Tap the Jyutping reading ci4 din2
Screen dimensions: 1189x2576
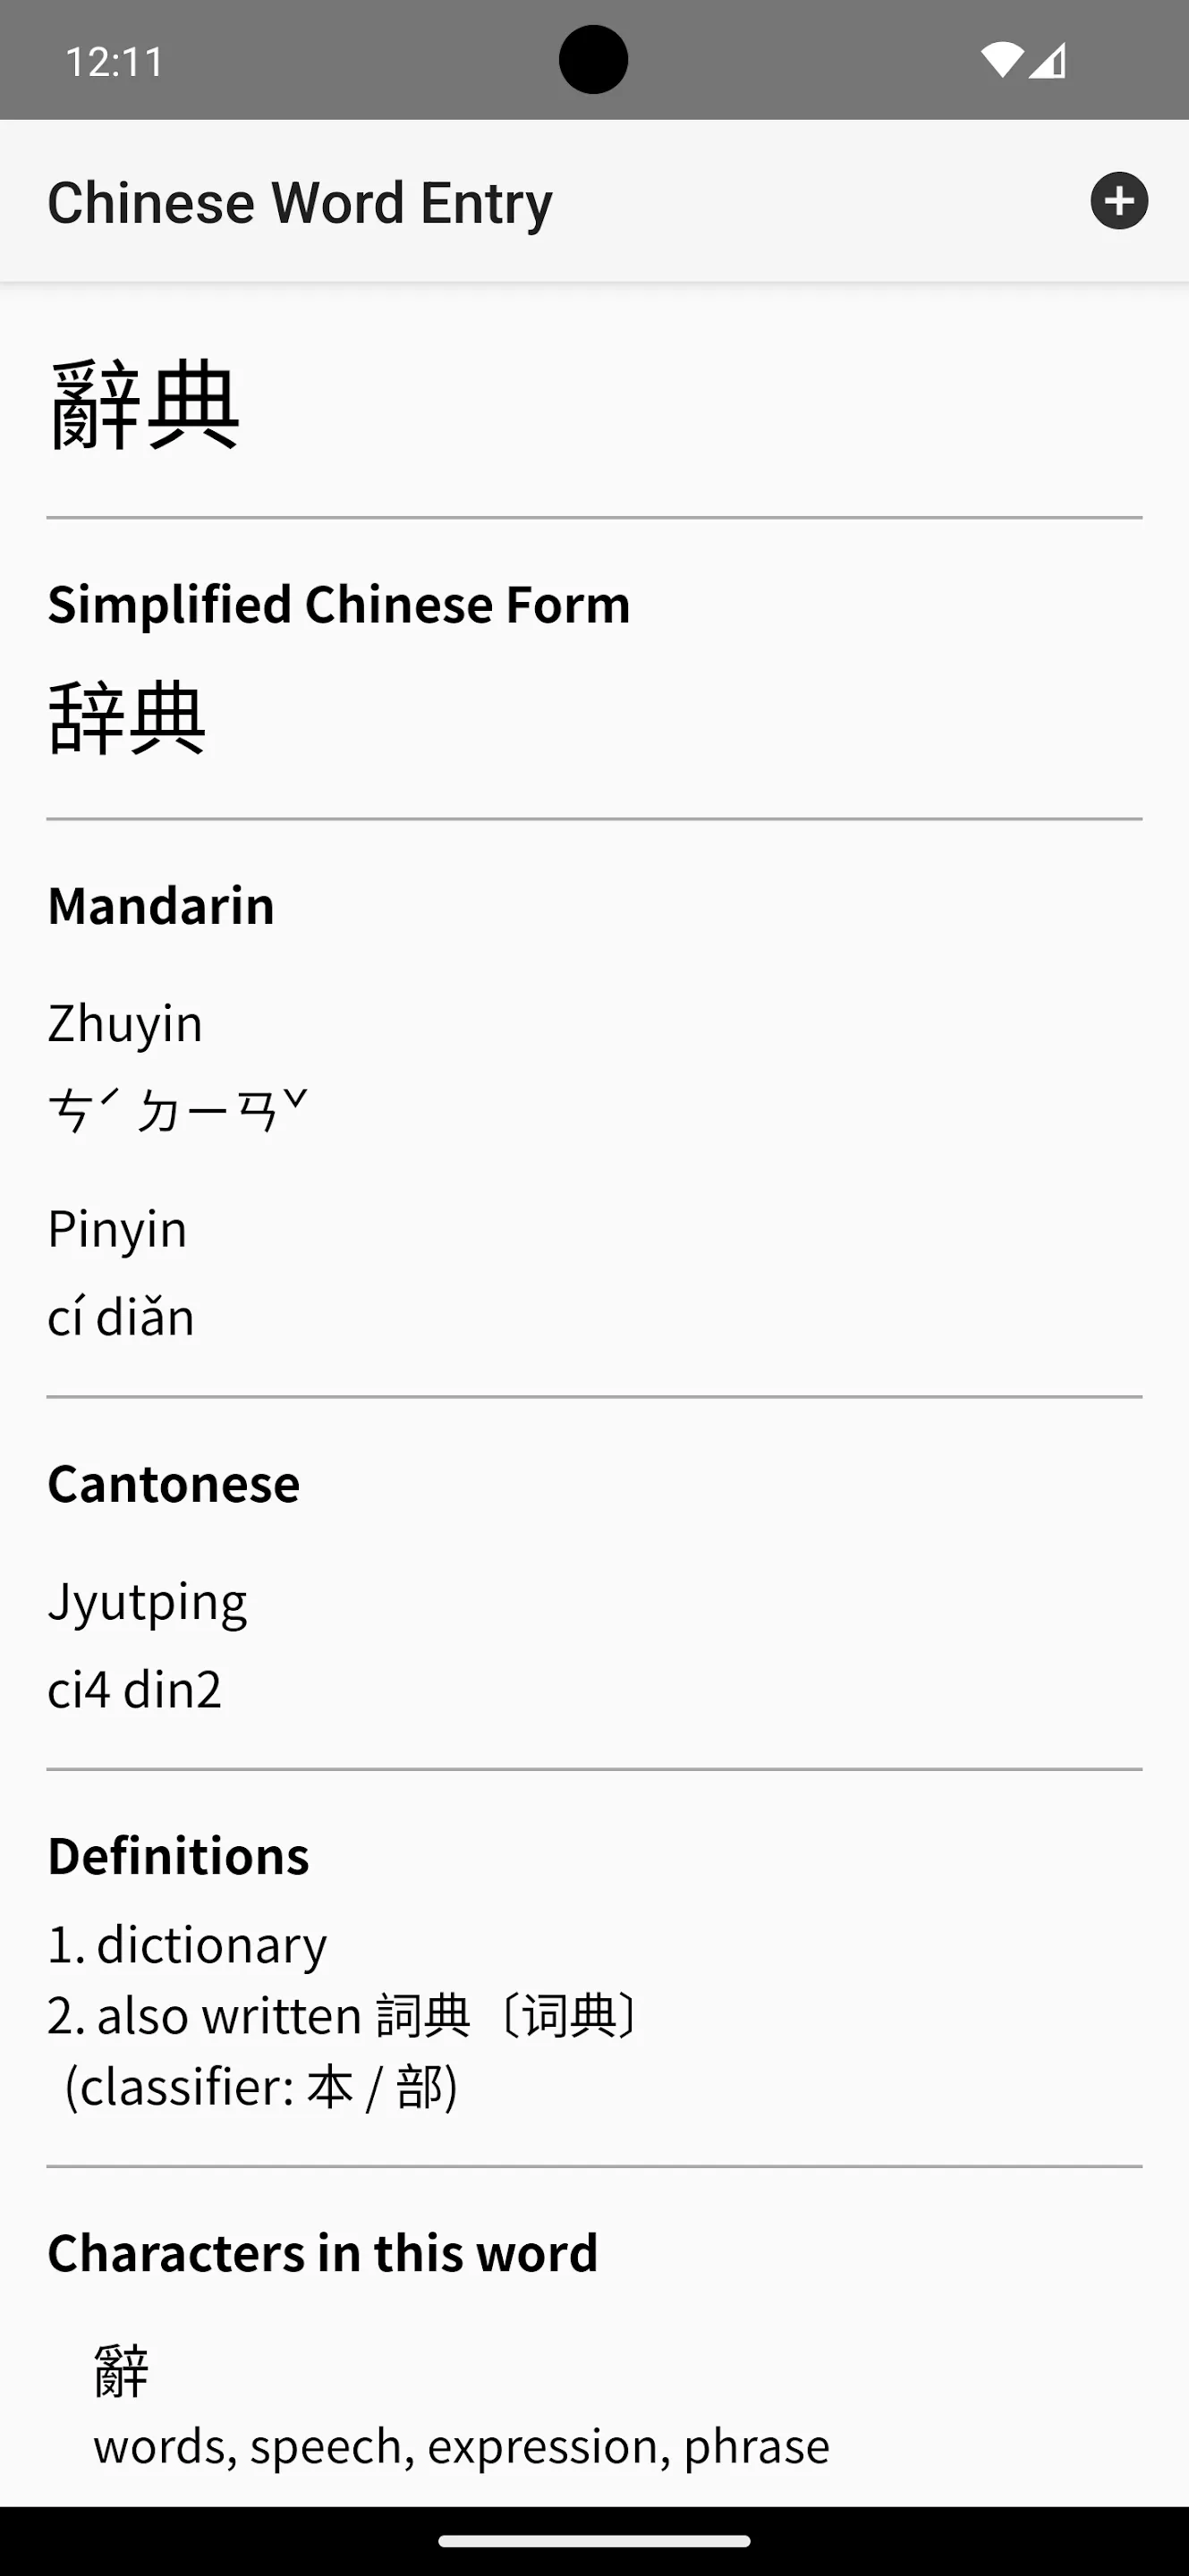pyautogui.click(x=135, y=1689)
